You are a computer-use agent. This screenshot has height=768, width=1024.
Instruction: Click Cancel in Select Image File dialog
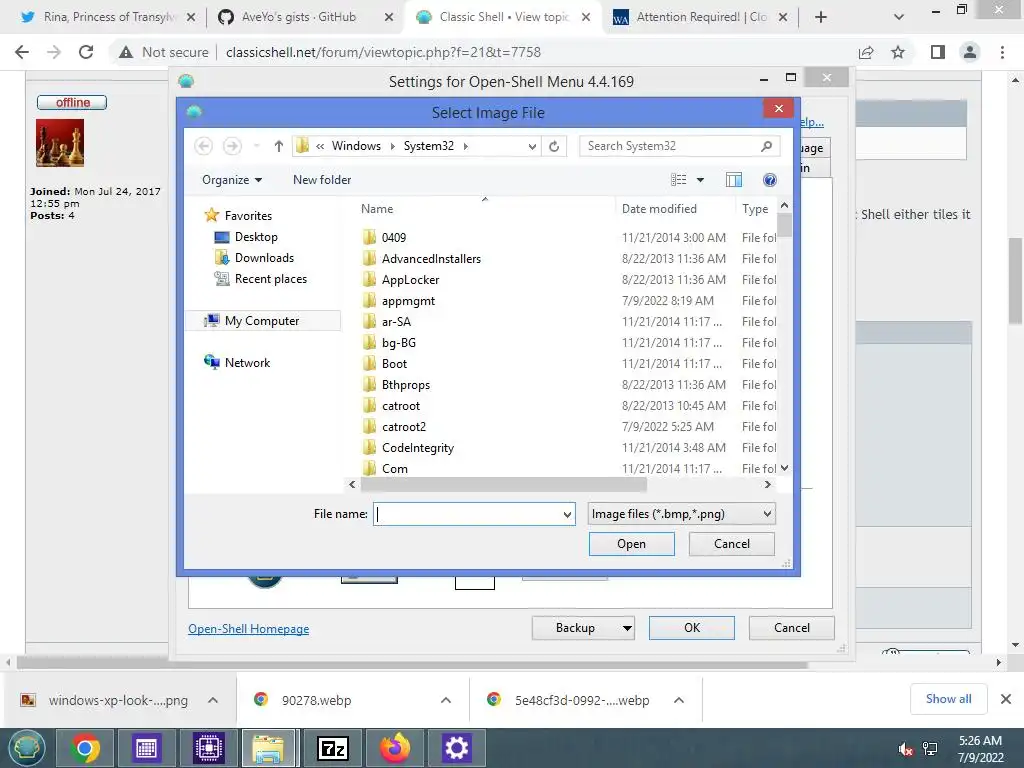[731, 544]
